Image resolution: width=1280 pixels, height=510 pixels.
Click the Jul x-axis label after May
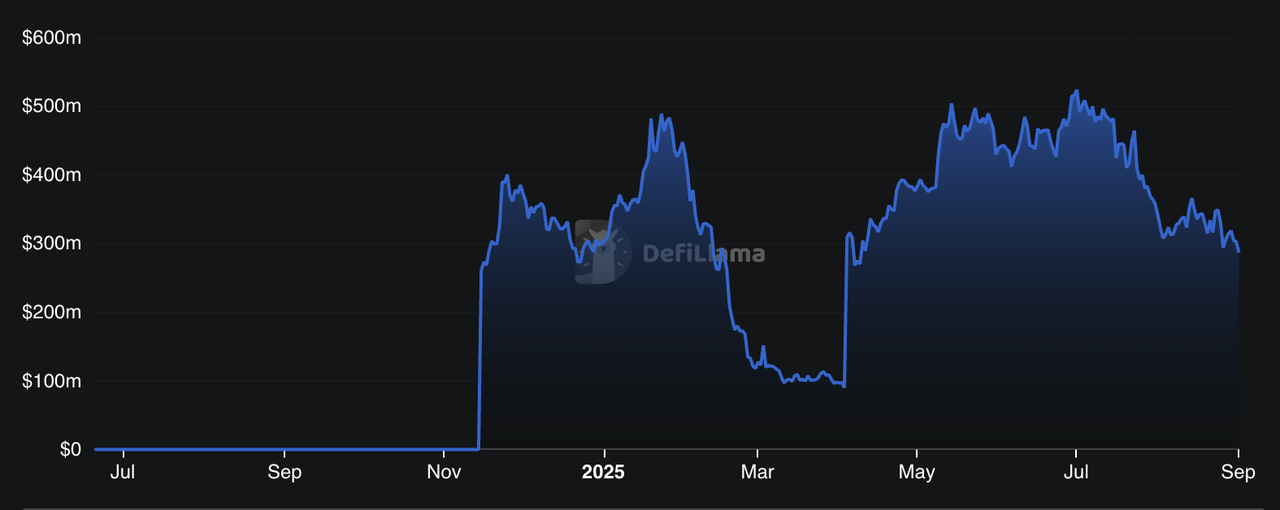tap(1076, 471)
